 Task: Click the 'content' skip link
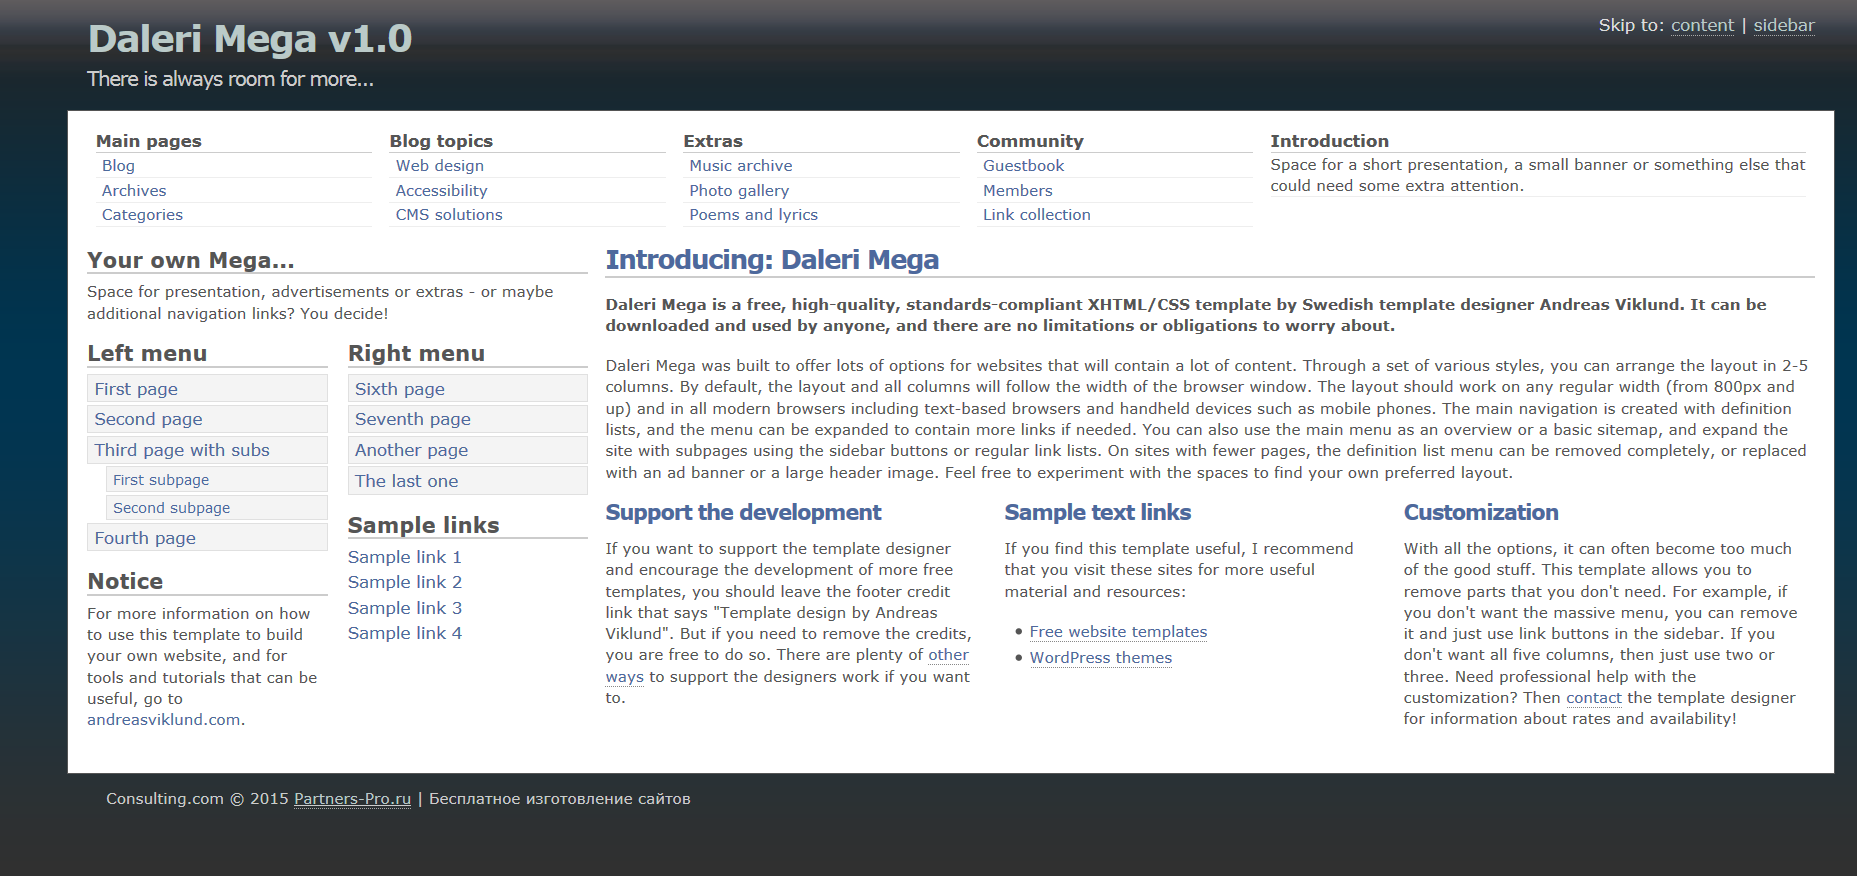[1702, 26]
